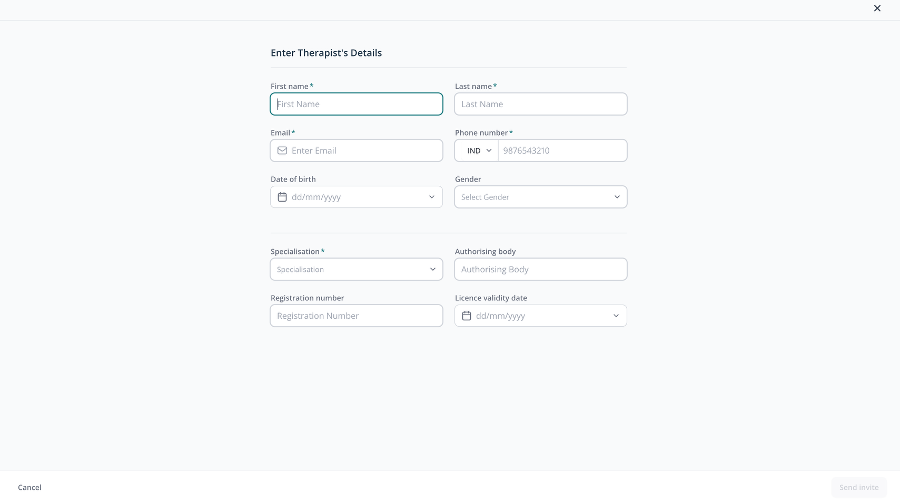Click the dd/mm/yyyy text in Date of birth
Viewport: 900px width, 504px height.
pyautogui.click(x=316, y=197)
